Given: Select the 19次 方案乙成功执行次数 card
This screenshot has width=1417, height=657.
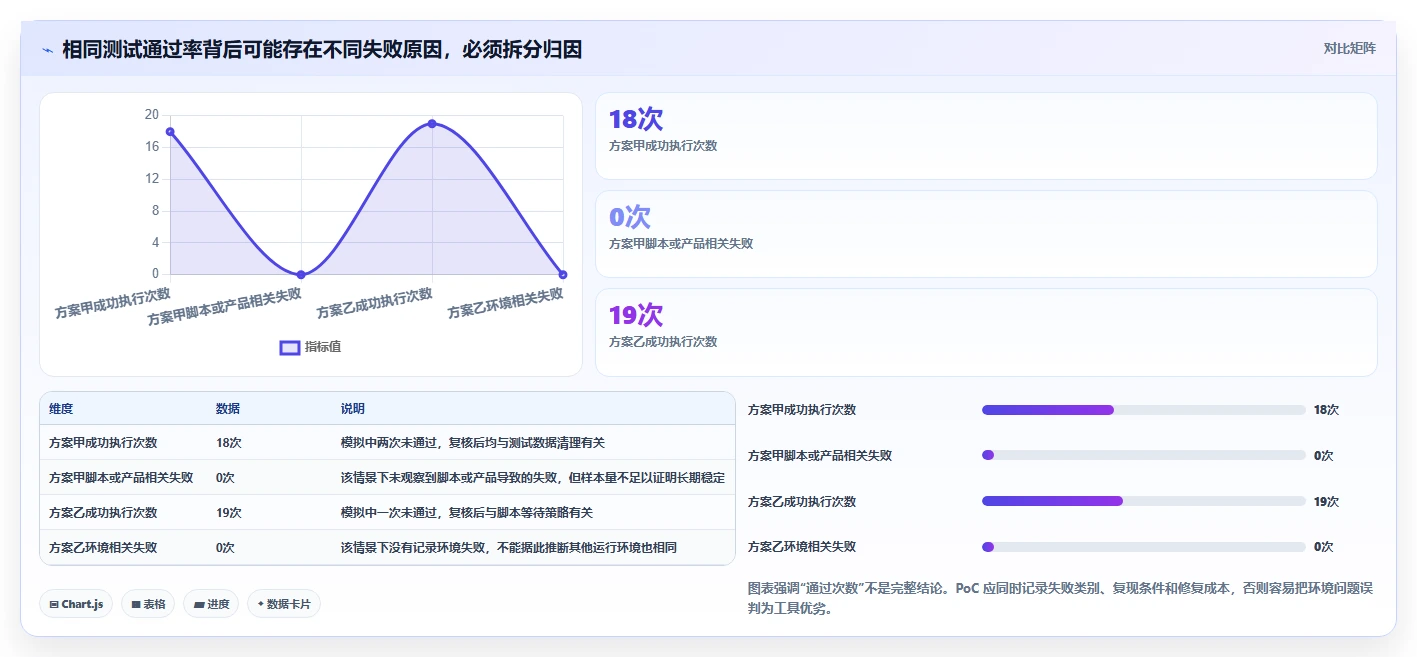Looking at the screenshot, I should 986,332.
